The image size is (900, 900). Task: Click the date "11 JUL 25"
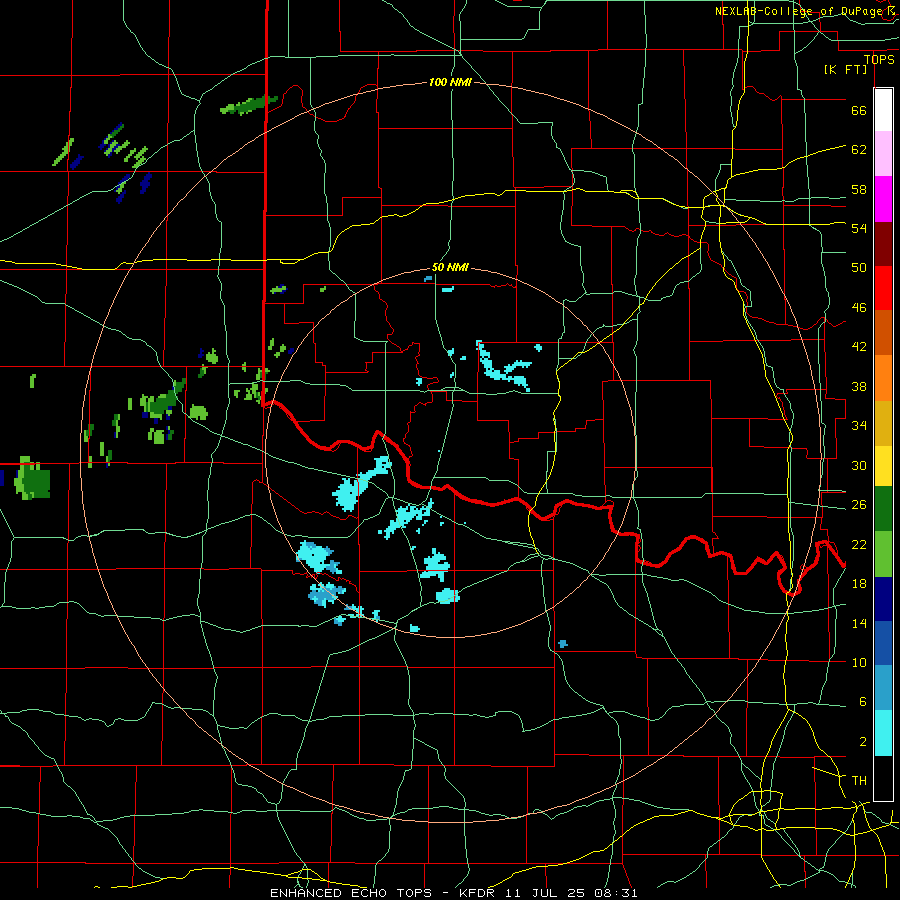[544, 893]
